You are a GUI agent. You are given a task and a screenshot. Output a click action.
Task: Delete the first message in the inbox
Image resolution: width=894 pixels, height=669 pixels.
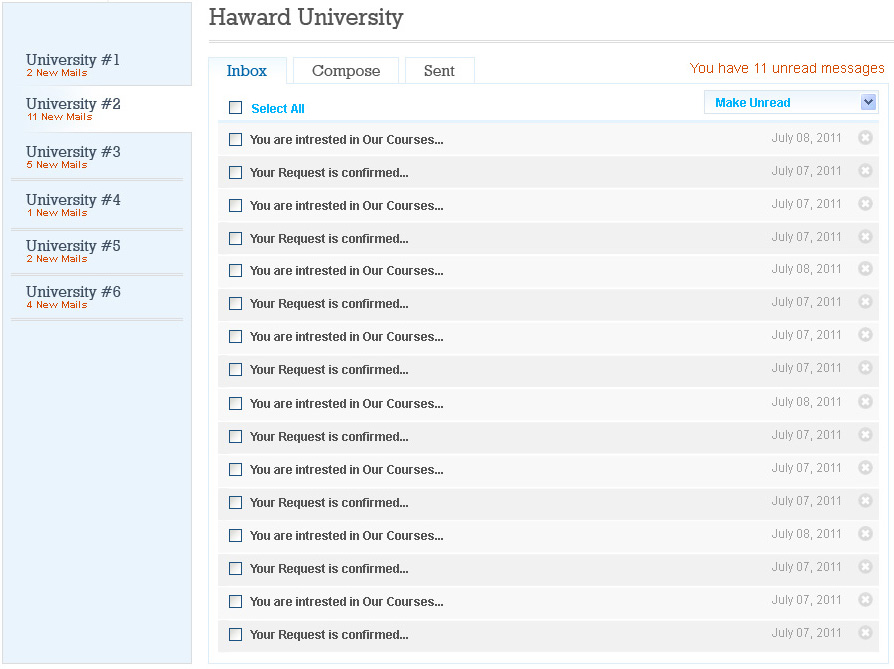[x=865, y=138]
